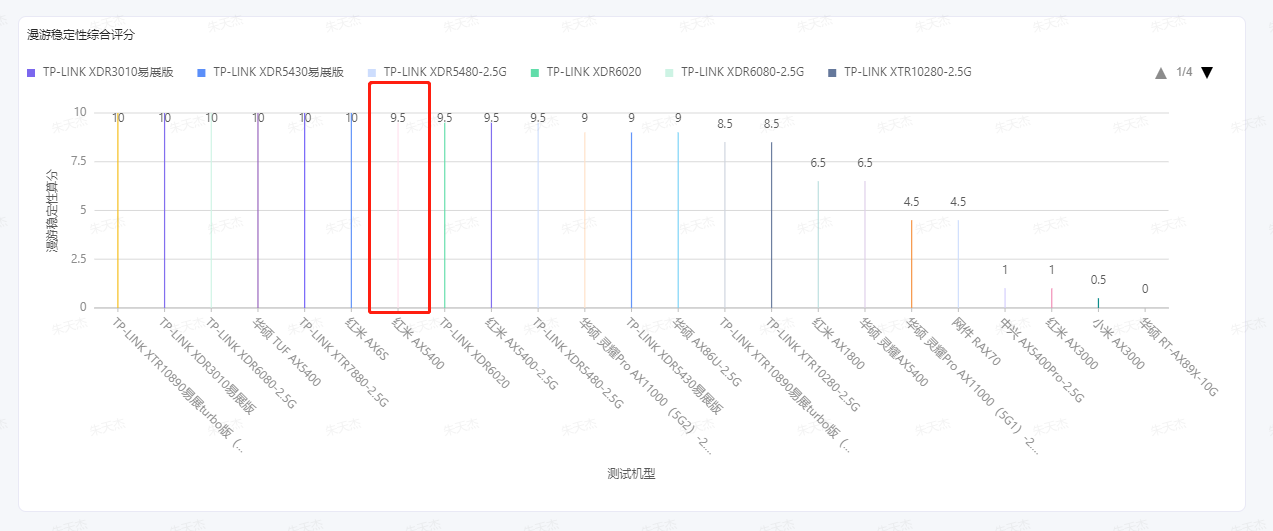The width and height of the screenshot is (1273, 531).
Task: Click value 0.5 above 小米 AX3000 bar
Action: point(1098,280)
